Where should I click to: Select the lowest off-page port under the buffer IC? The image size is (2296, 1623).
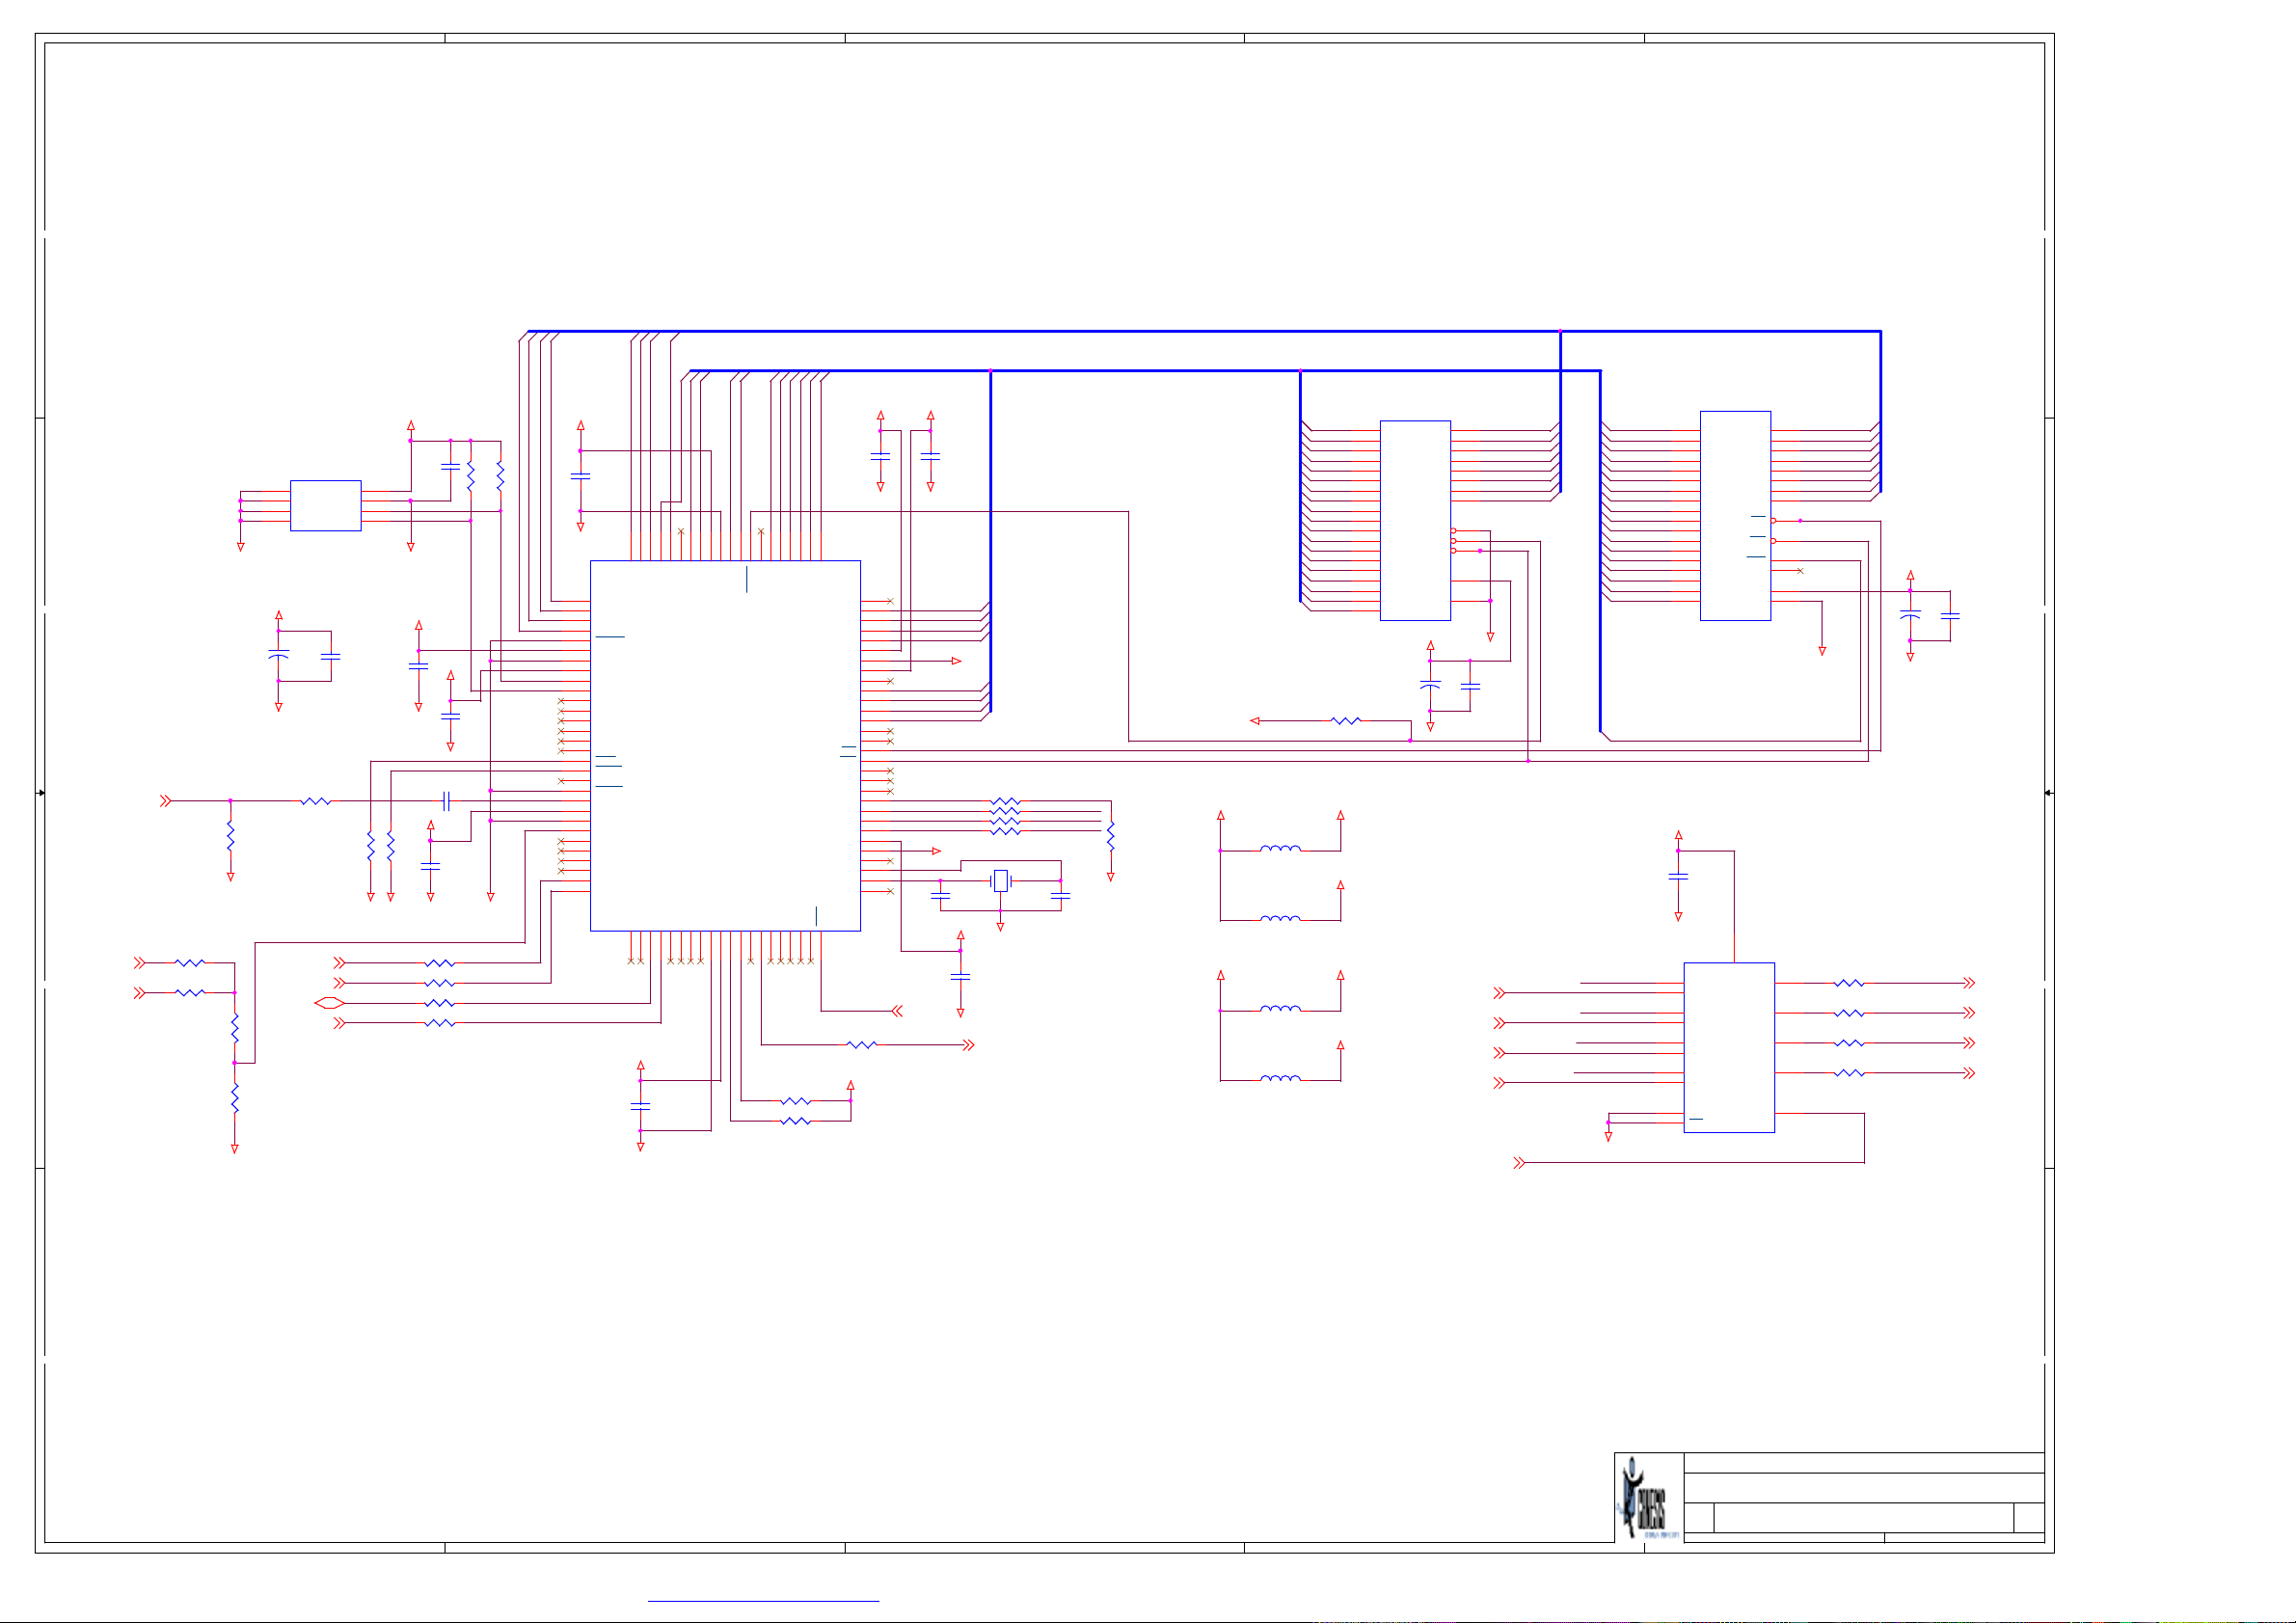(1519, 1163)
